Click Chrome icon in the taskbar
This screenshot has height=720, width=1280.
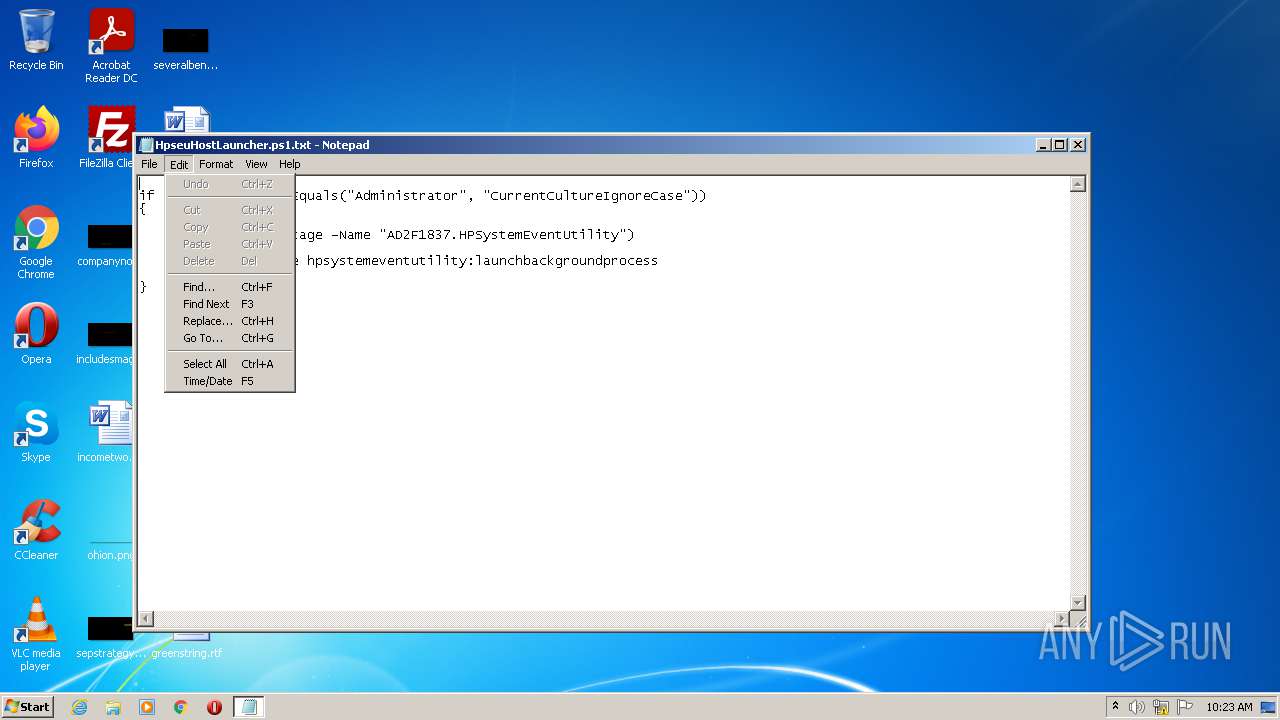[181, 707]
